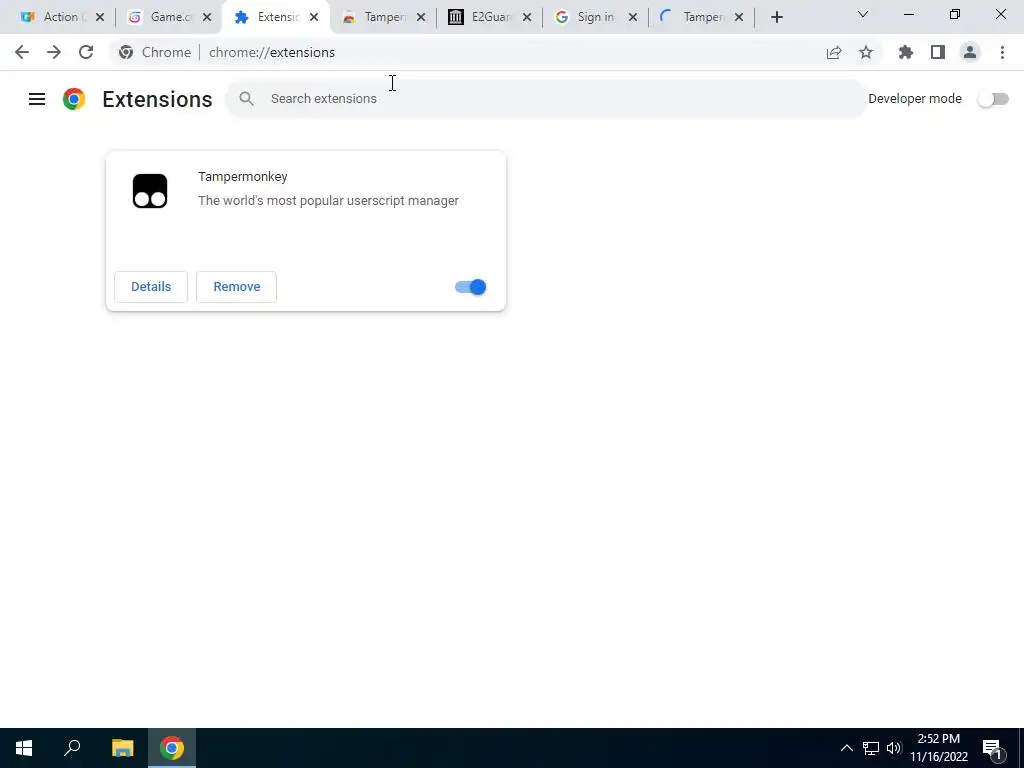Image resolution: width=1024 pixels, height=768 pixels.
Task: Open Windows Start menu
Action: click(24, 748)
